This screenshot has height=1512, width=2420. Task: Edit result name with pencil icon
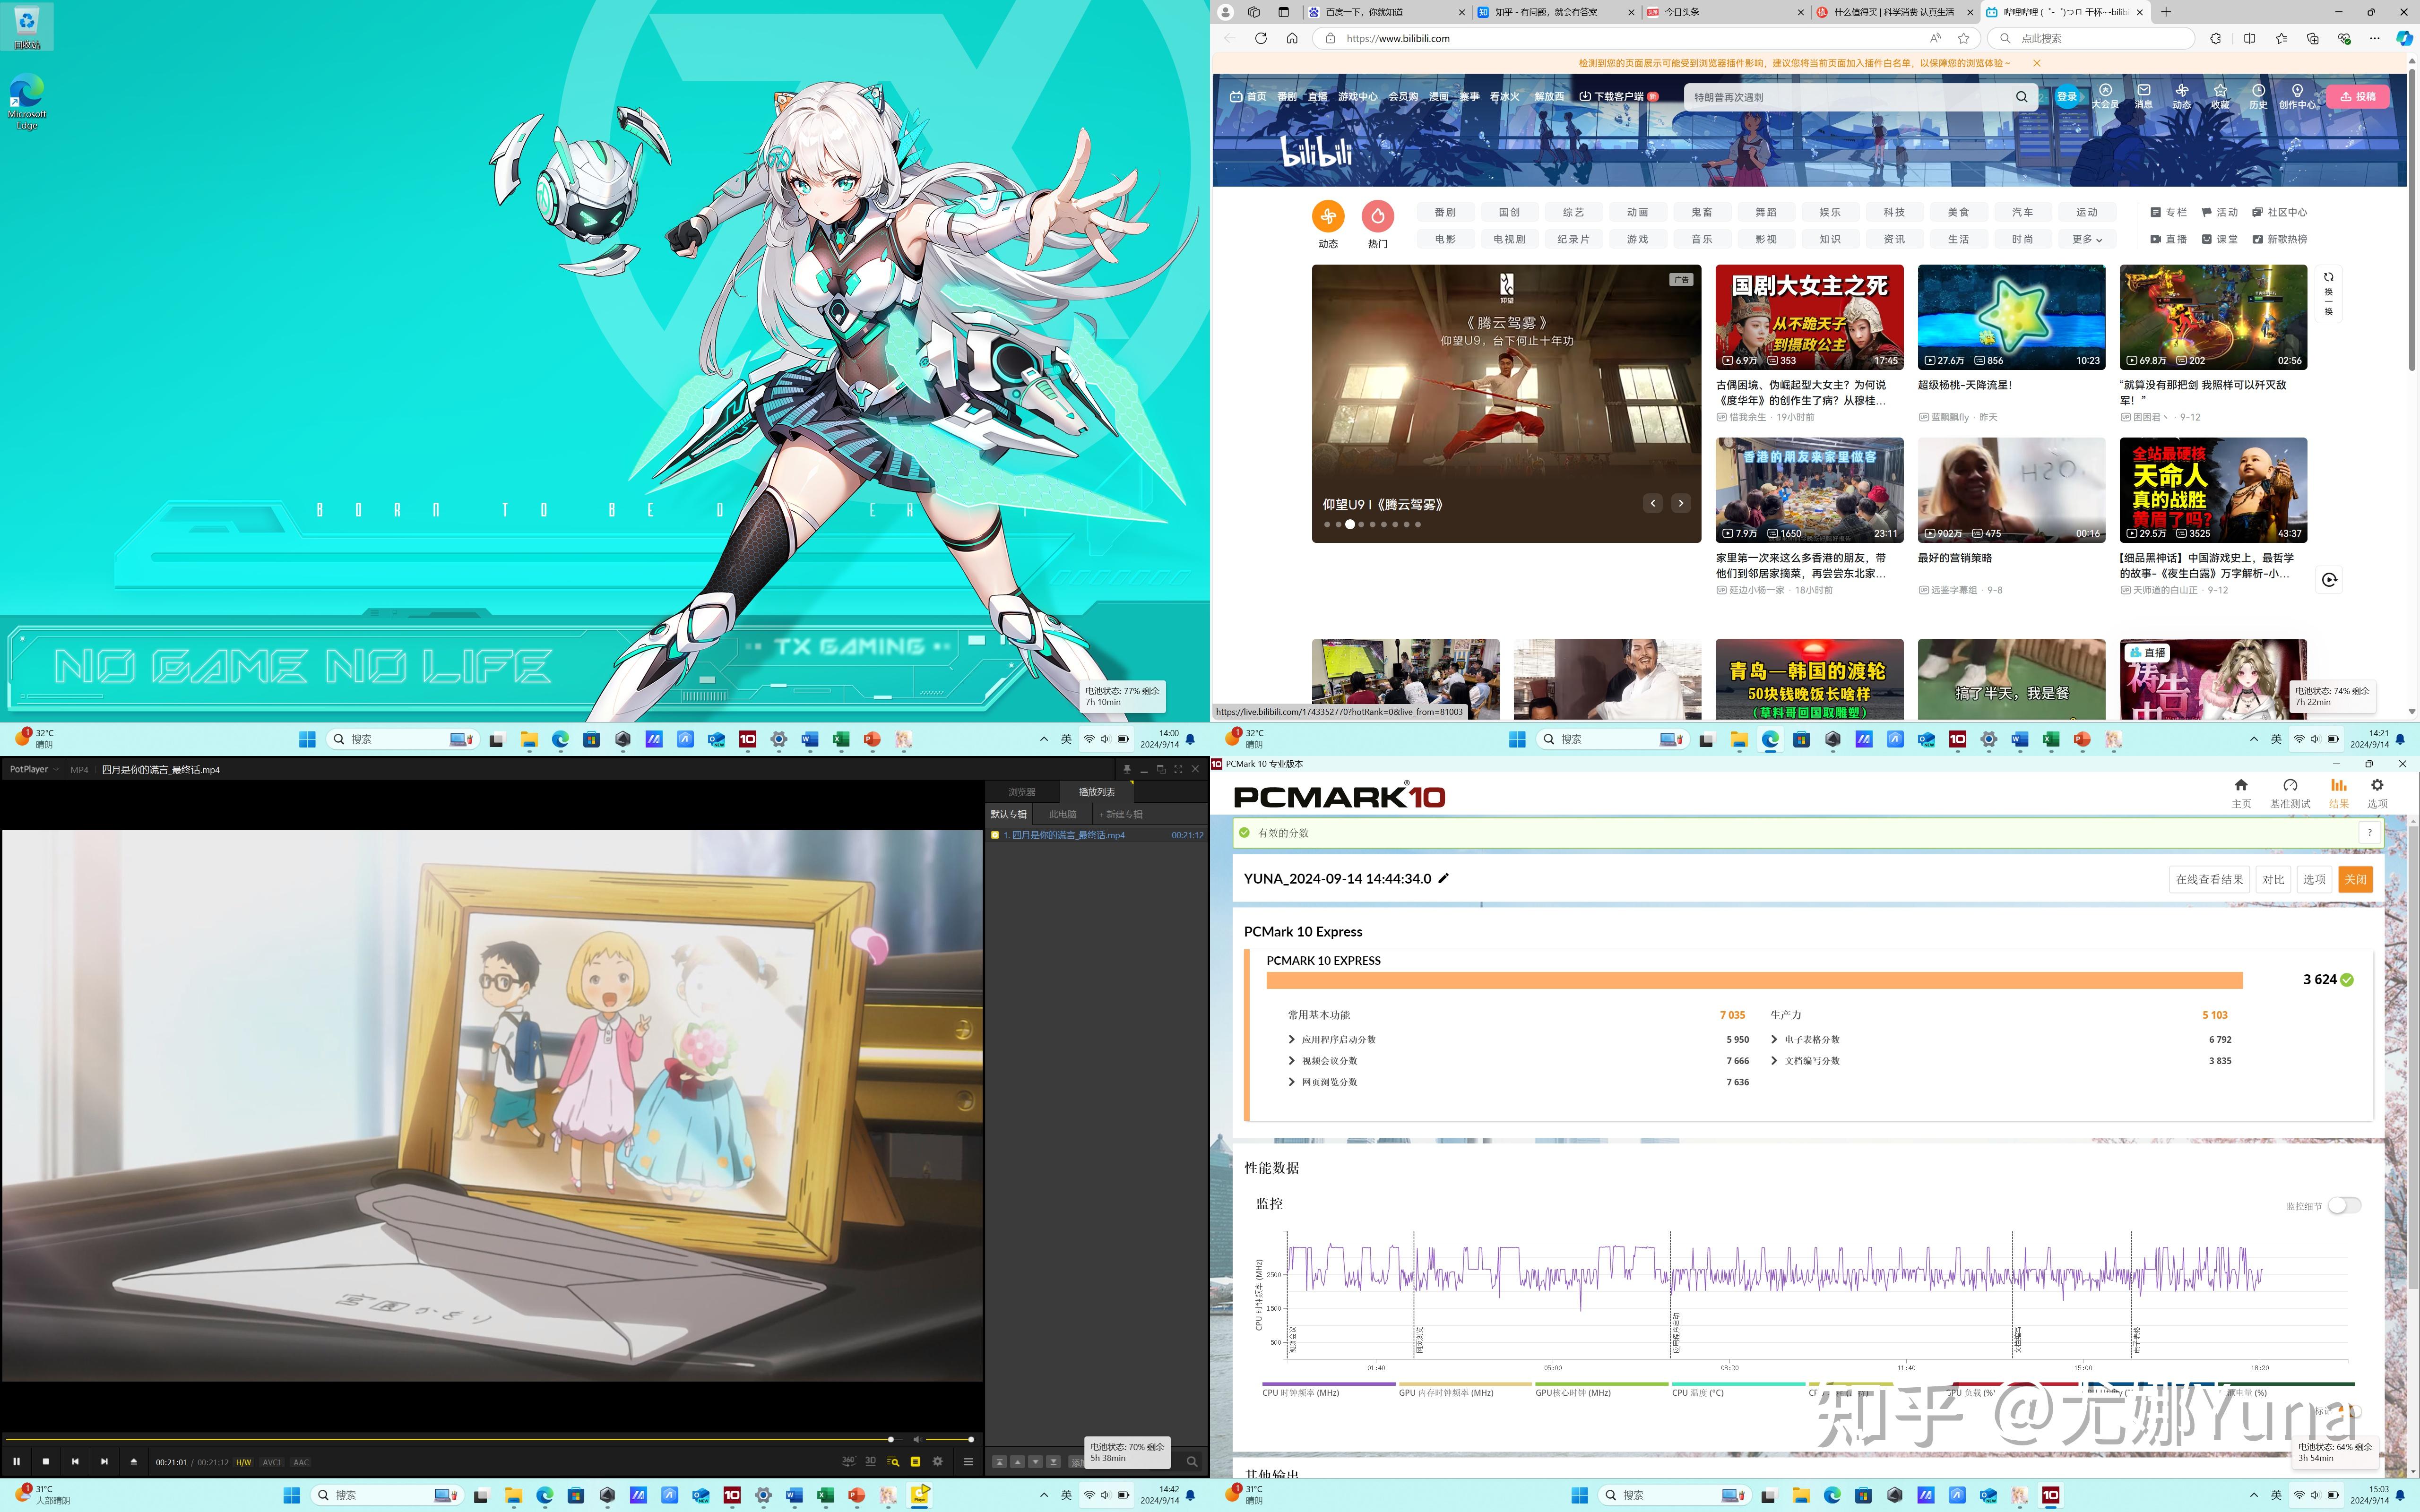[1443, 878]
